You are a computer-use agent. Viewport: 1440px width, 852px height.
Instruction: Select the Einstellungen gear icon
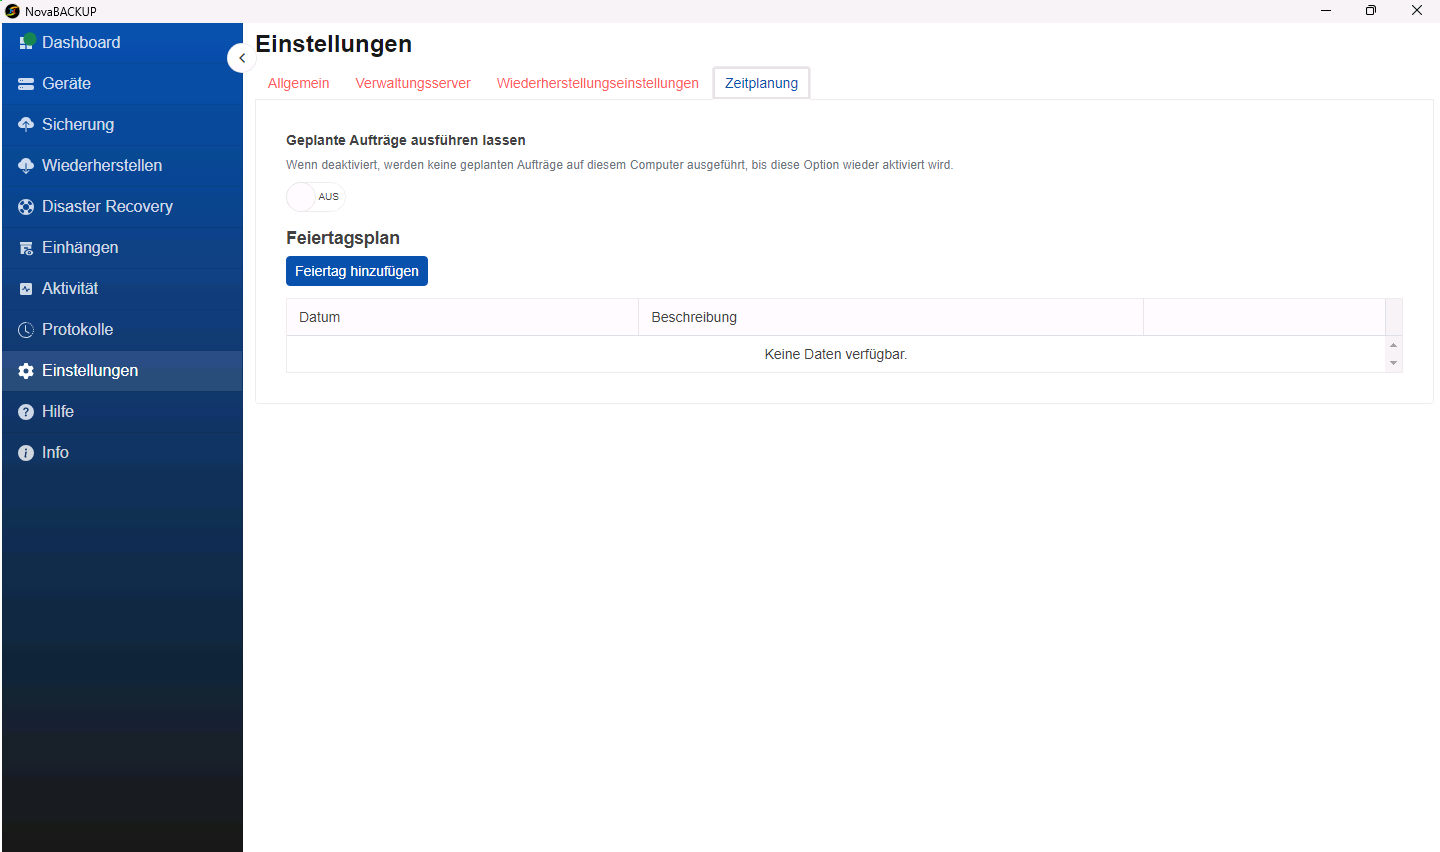point(26,371)
